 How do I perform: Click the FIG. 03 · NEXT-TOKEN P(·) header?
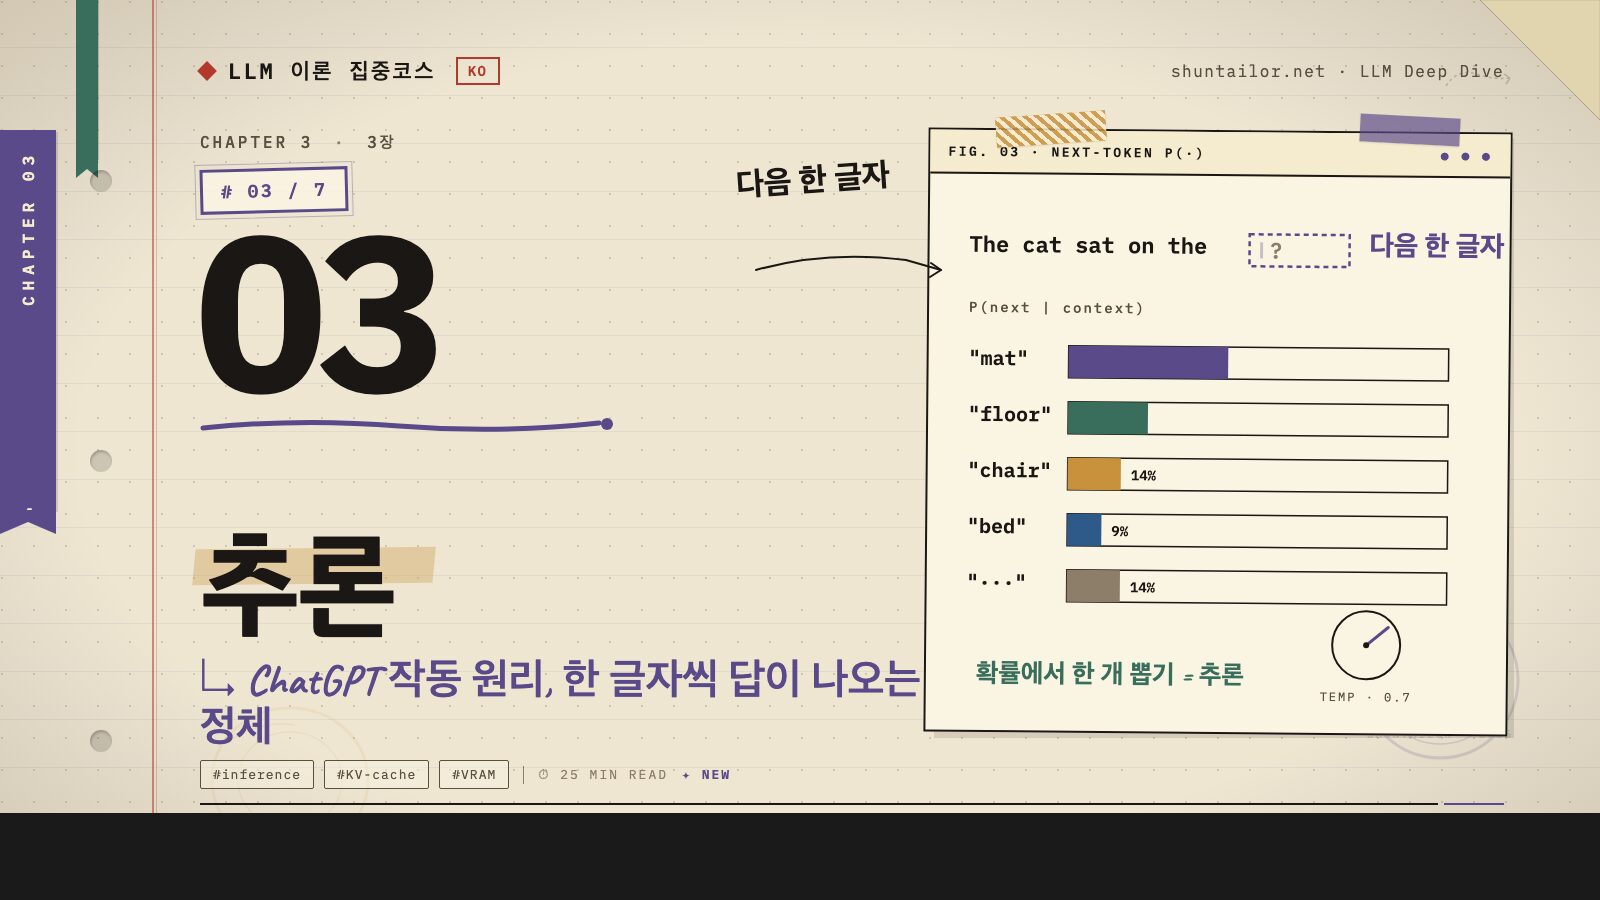pos(1076,153)
